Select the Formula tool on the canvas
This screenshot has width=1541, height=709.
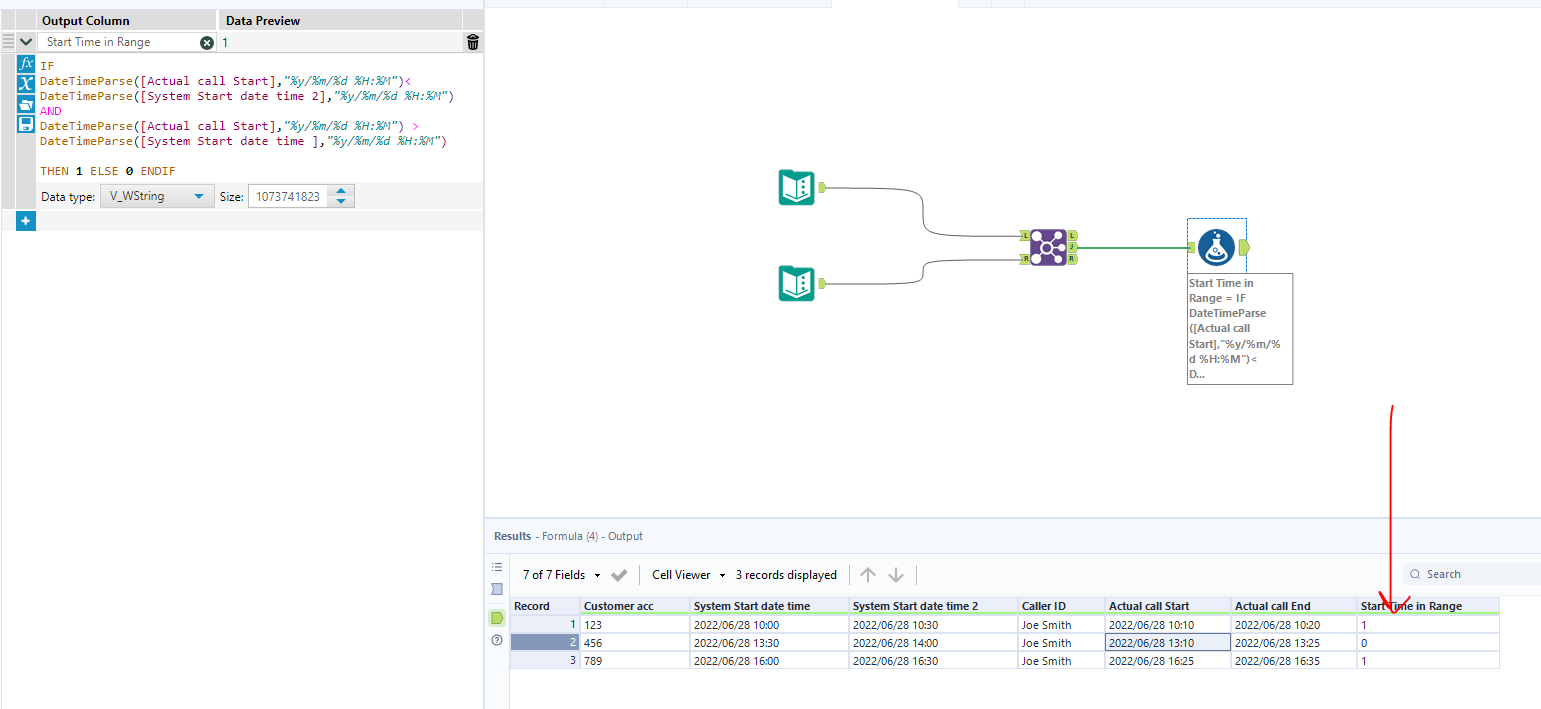[1216, 244]
